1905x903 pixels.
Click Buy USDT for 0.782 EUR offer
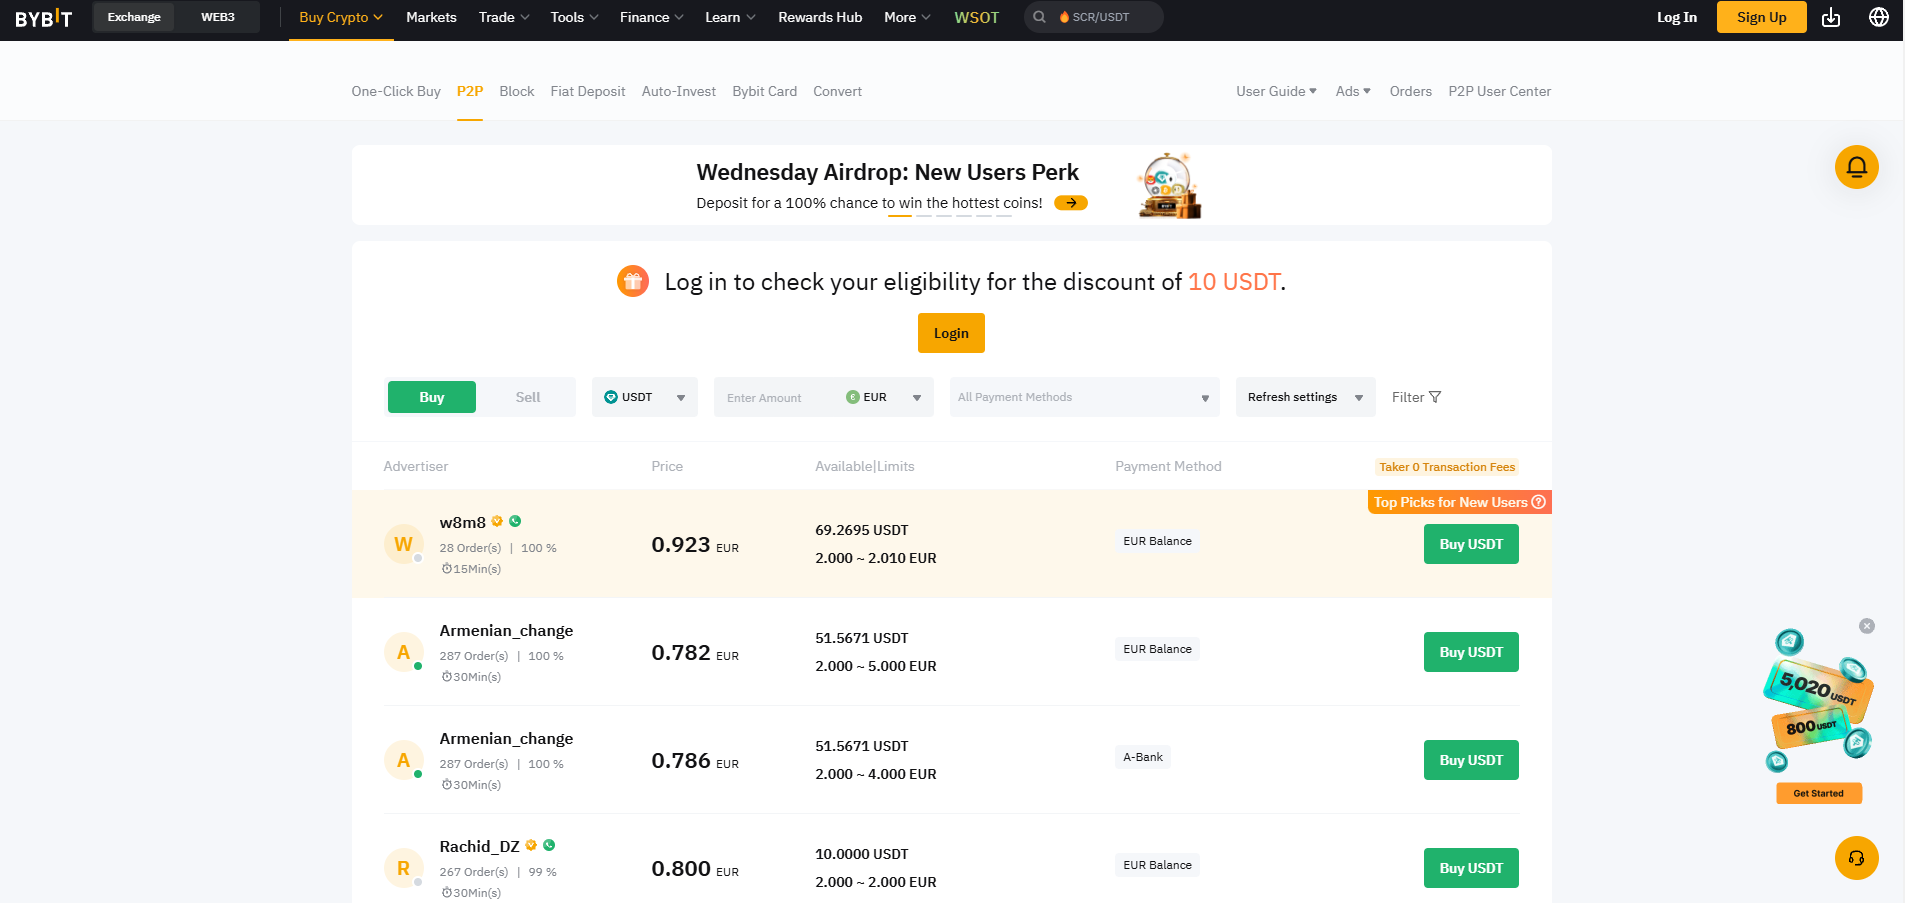[1471, 652]
